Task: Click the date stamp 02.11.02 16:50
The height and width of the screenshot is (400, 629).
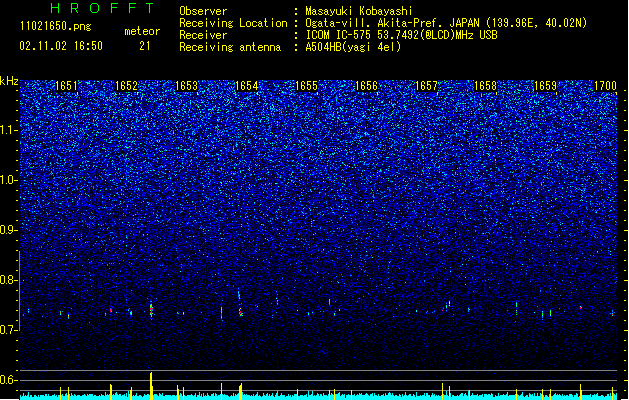Action: tap(61, 46)
